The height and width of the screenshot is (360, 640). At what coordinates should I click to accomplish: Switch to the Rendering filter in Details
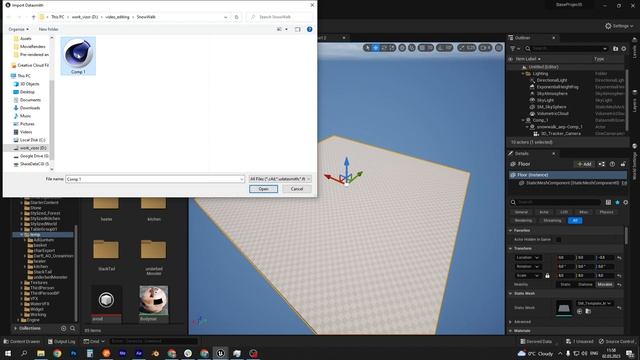(523, 220)
